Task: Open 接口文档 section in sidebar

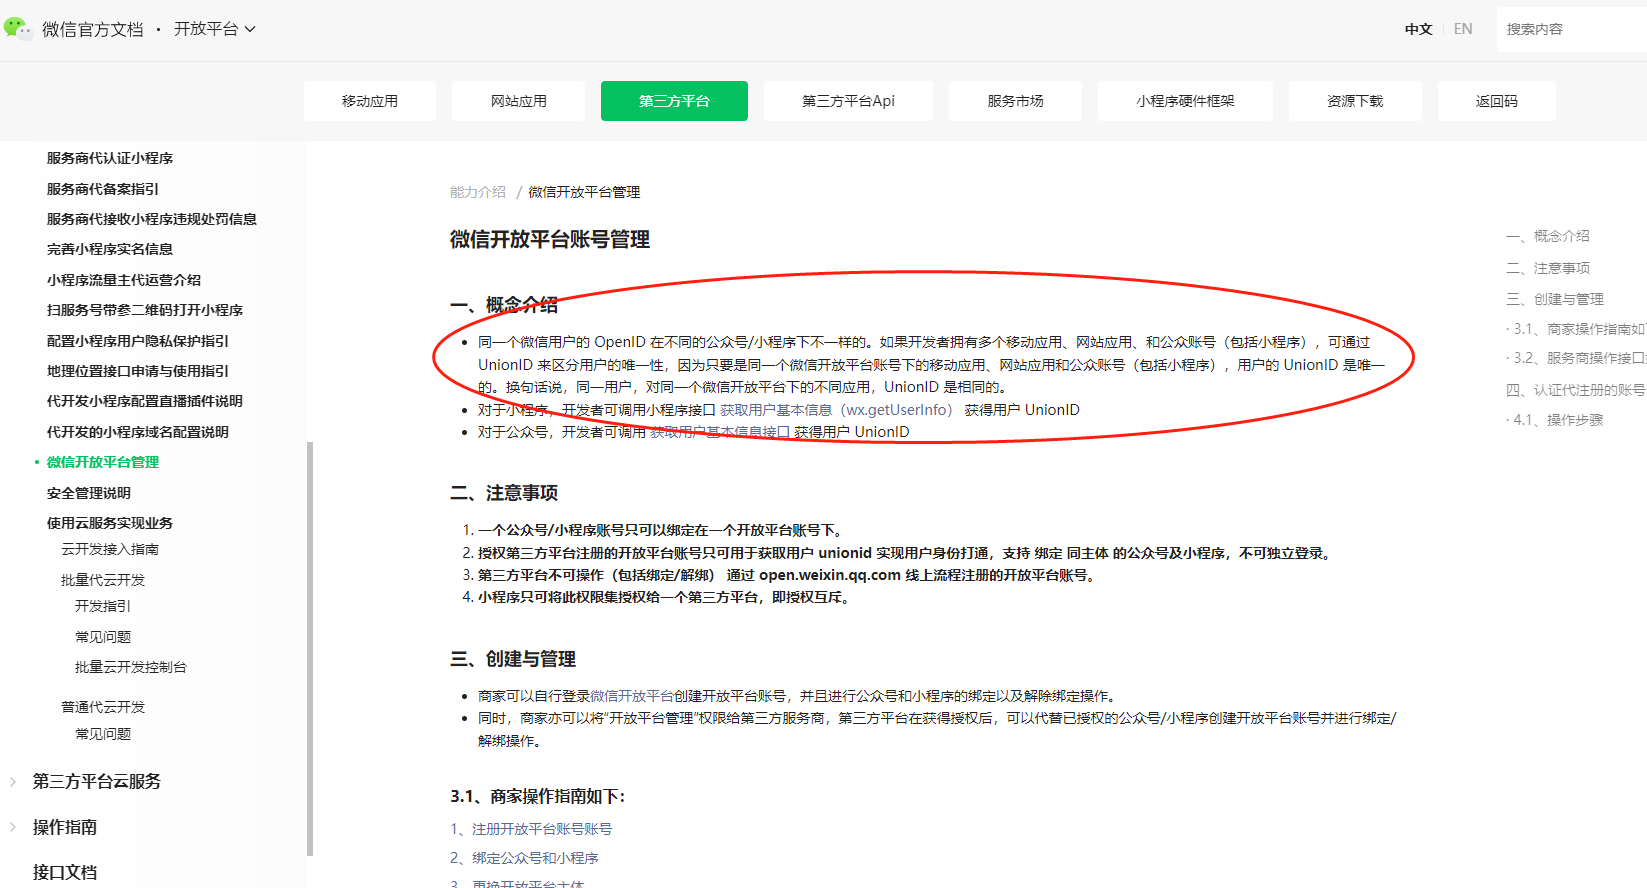Action: [x=64, y=872]
